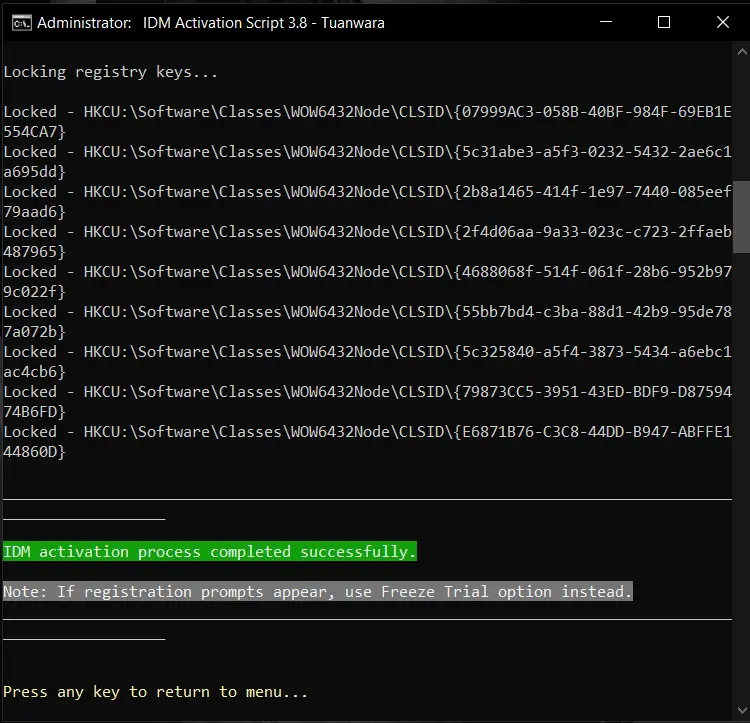Click the vertical scrollbar thumb

(741, 217)
